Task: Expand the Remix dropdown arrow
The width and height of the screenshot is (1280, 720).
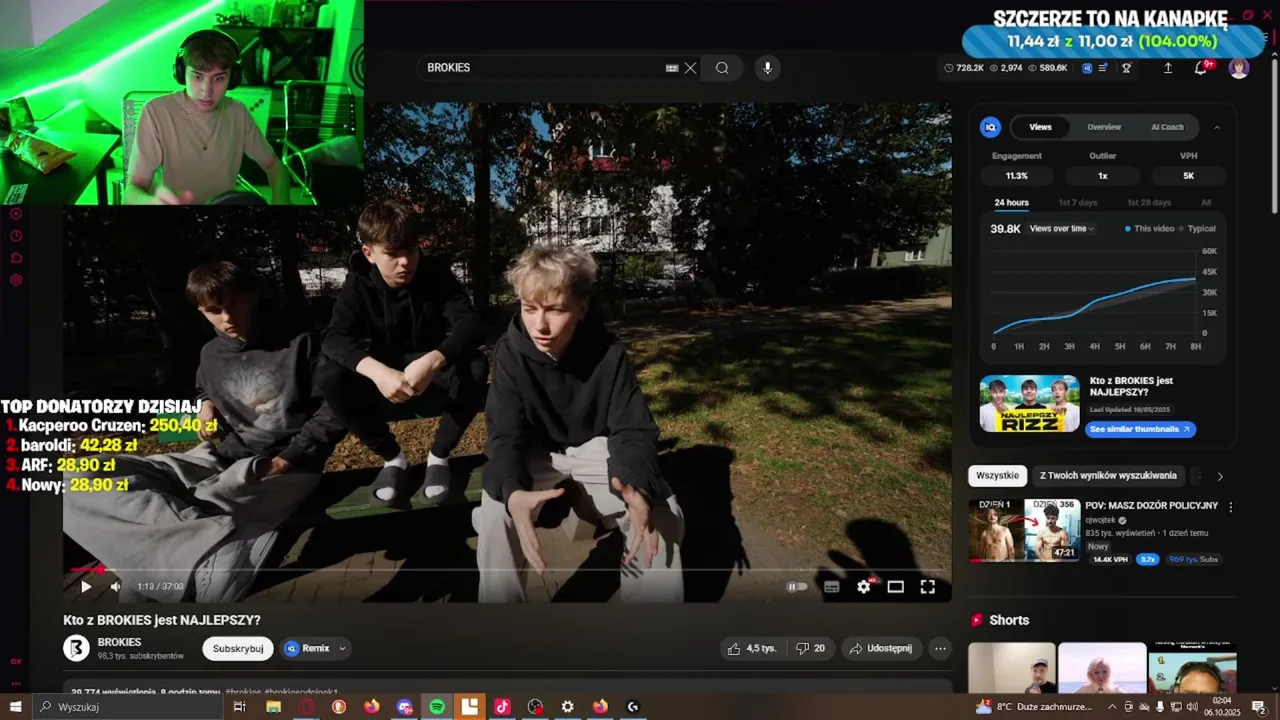Action: point(342,648)
